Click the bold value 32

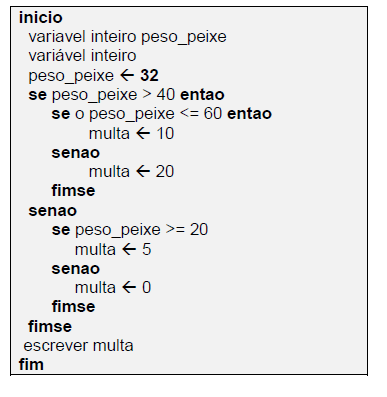[x=149, y=76]
